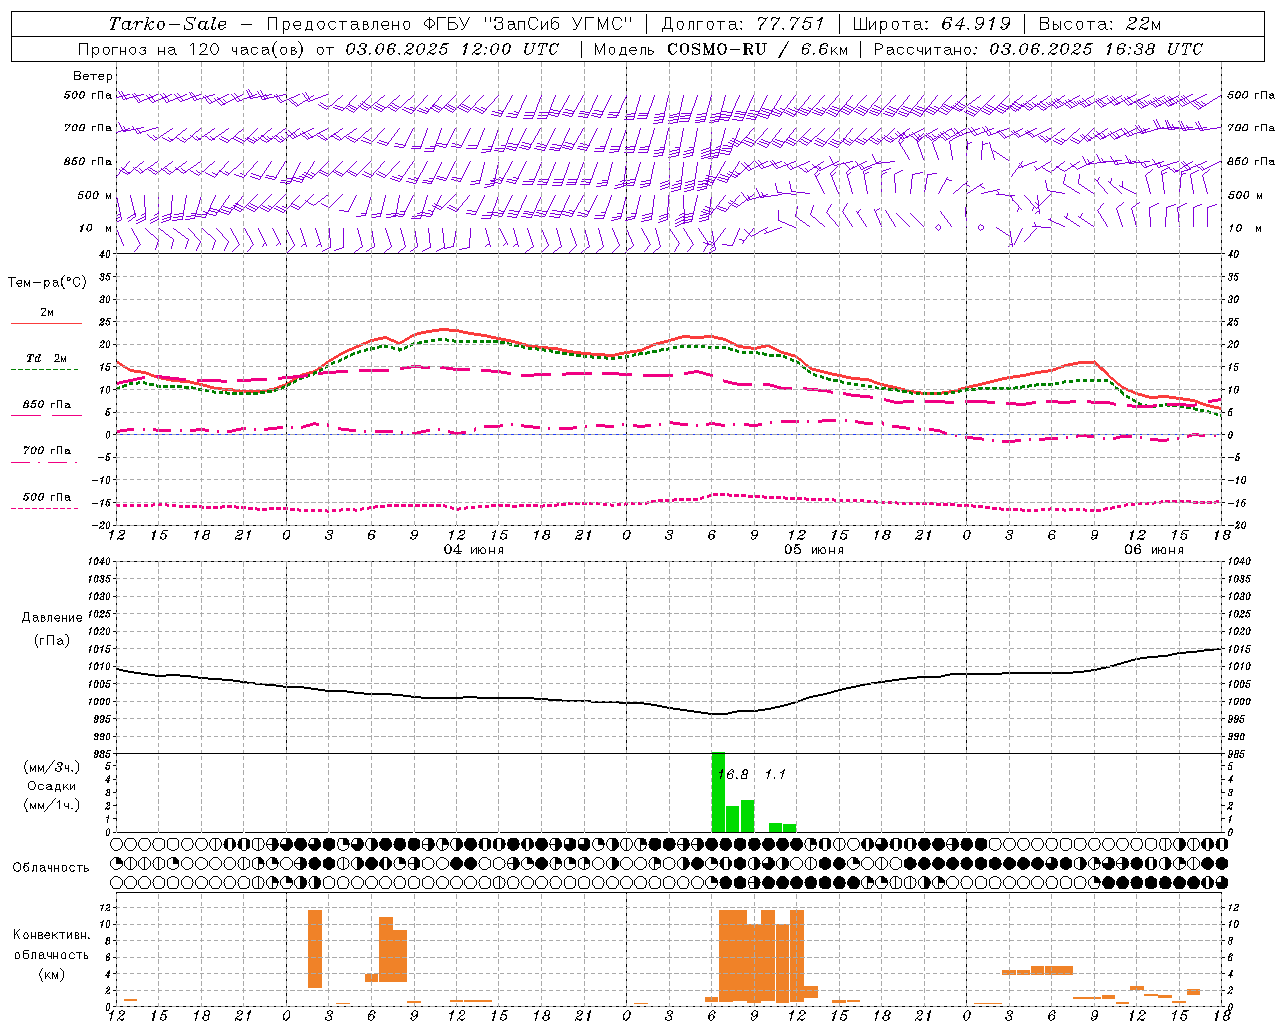This screenshot has width=1280, height=1024.
Task: Click the 'Долгота: 77.751' value
Action: [743, 24]
